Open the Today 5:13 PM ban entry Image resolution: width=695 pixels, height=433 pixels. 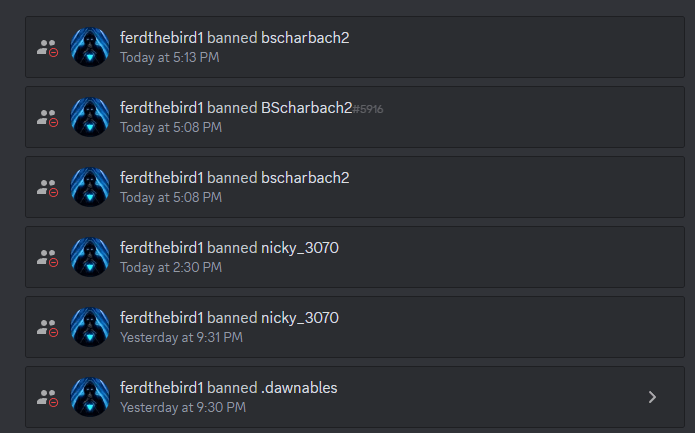(x=355, y=47)
